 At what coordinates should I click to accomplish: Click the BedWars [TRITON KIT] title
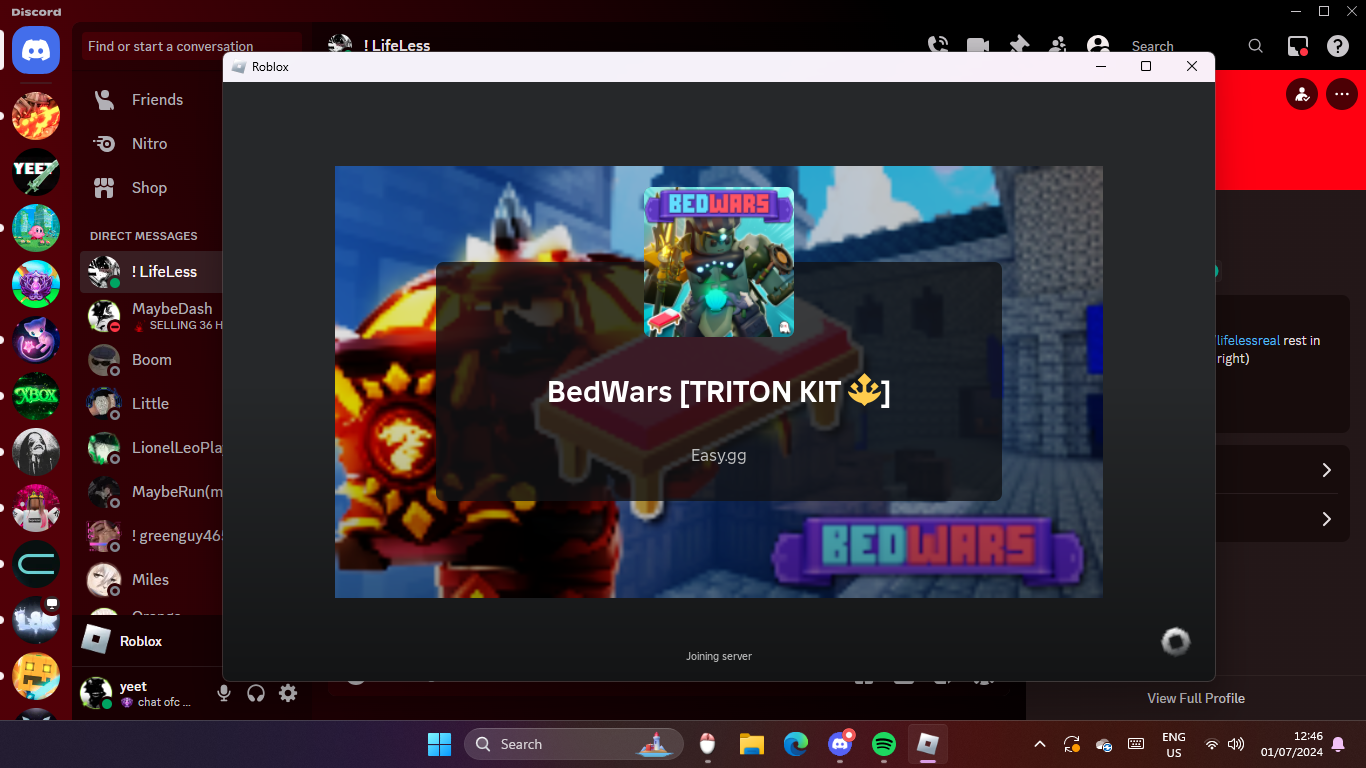point(719,391)
